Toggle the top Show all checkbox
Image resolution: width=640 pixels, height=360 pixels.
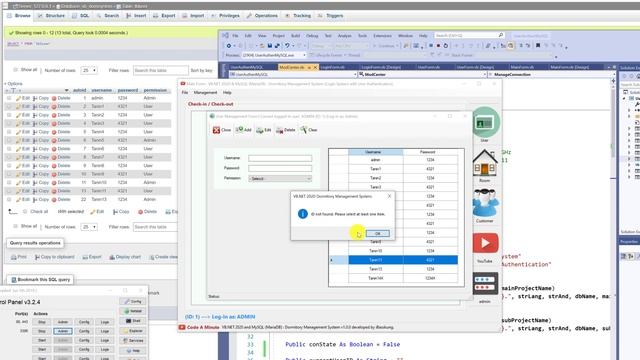[x=16, y=70]
